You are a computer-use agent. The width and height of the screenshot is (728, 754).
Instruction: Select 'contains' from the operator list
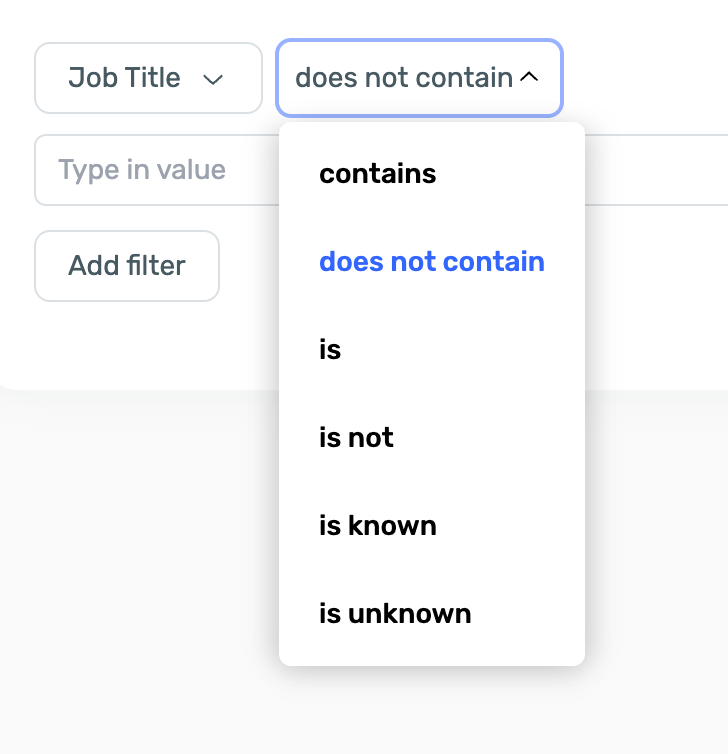pos(378,174)
